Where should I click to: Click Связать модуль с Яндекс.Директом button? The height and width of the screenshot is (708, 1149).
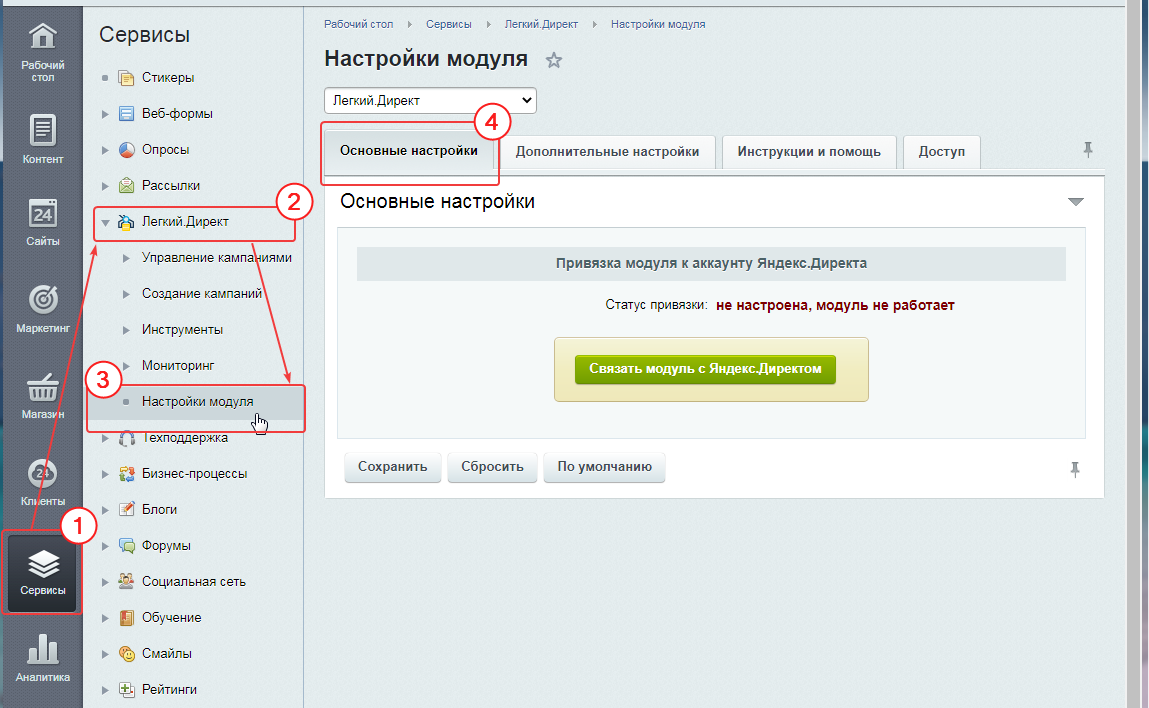(x=705, y=369)
